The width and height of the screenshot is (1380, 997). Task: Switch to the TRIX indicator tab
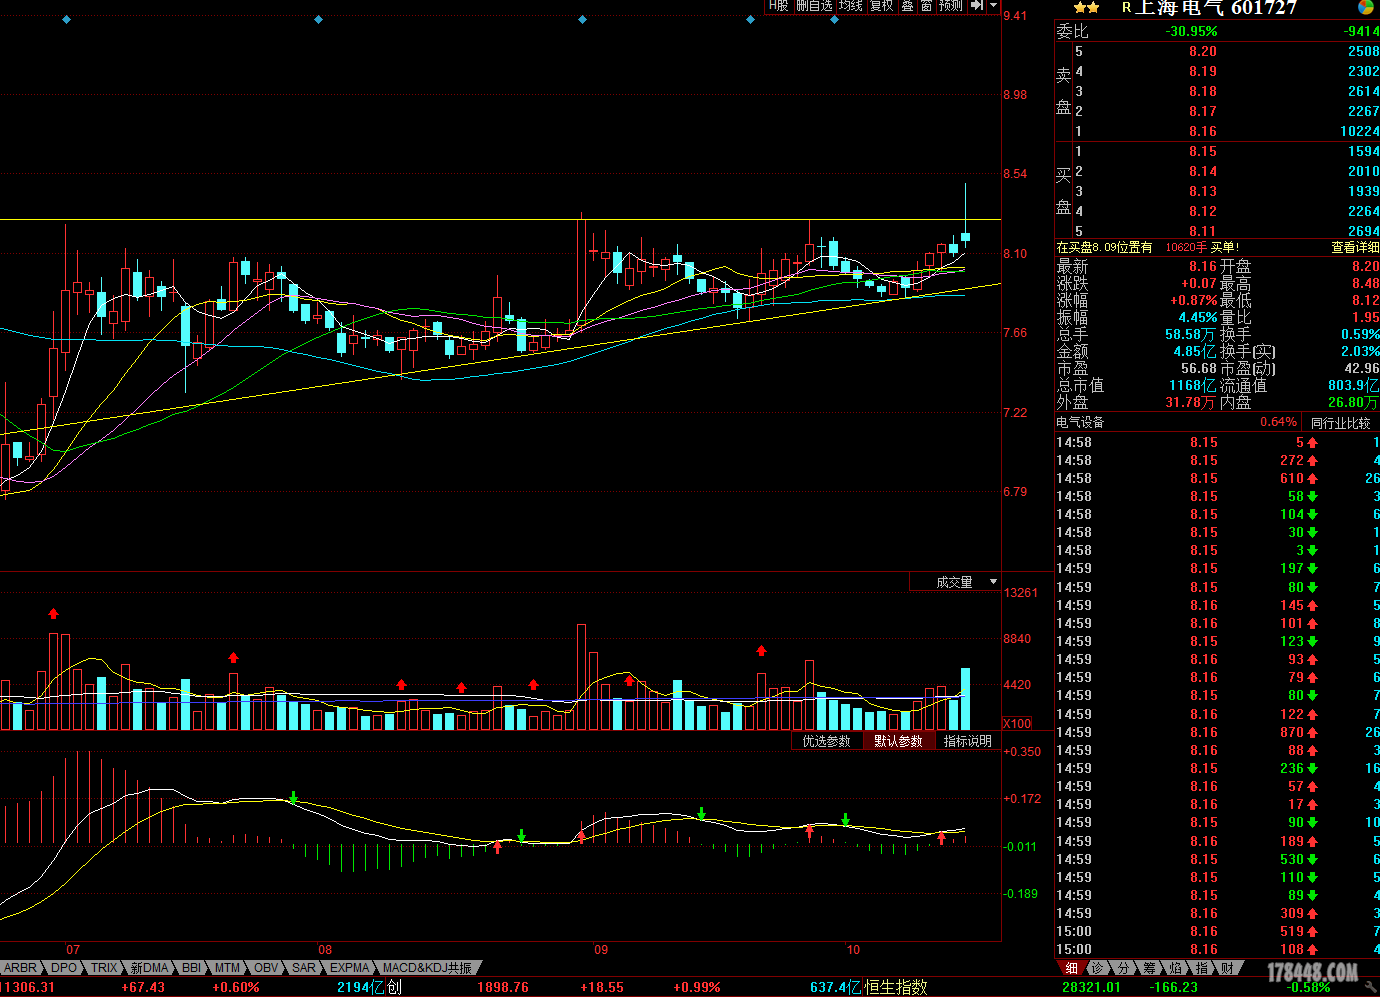(104, 968)
